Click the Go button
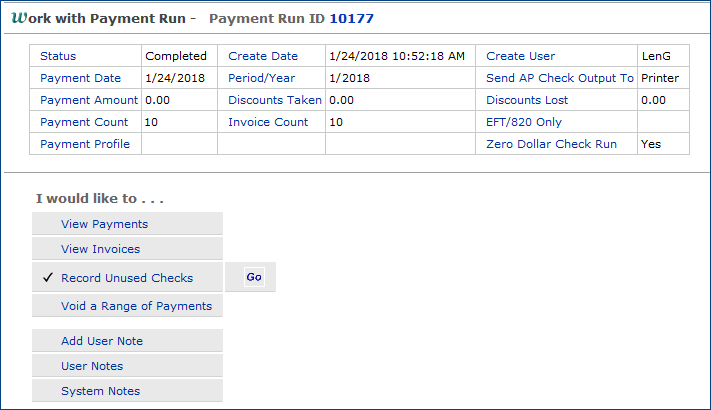Viewport: 711px width, 410px height. pos(254,277)
